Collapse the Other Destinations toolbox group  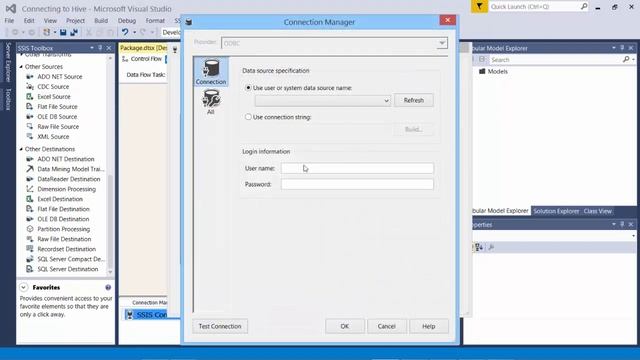(21, 149)
